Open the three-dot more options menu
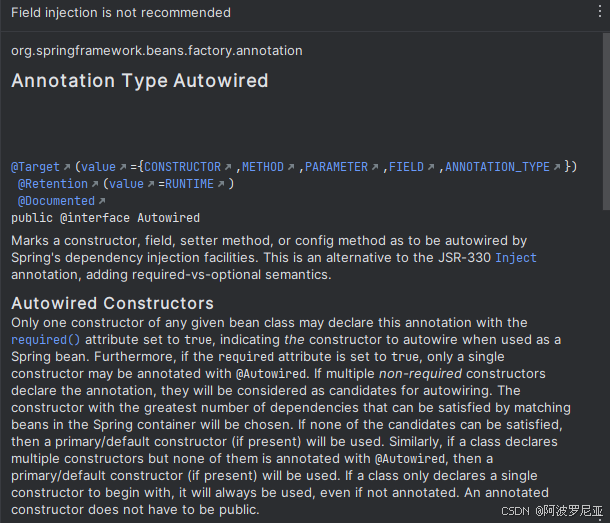 click(599, 12)
